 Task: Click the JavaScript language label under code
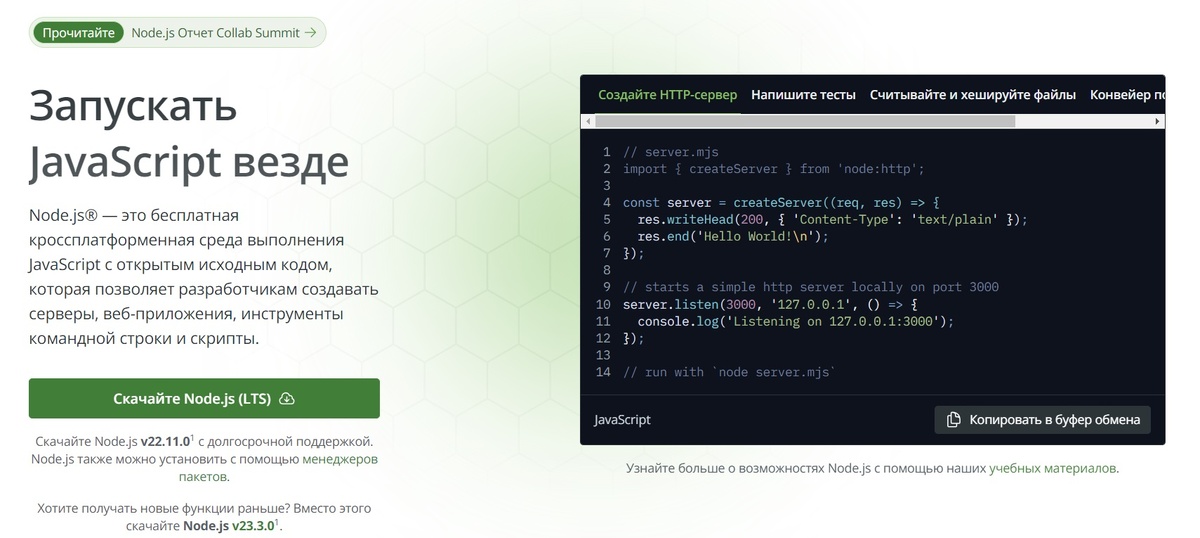622,420
